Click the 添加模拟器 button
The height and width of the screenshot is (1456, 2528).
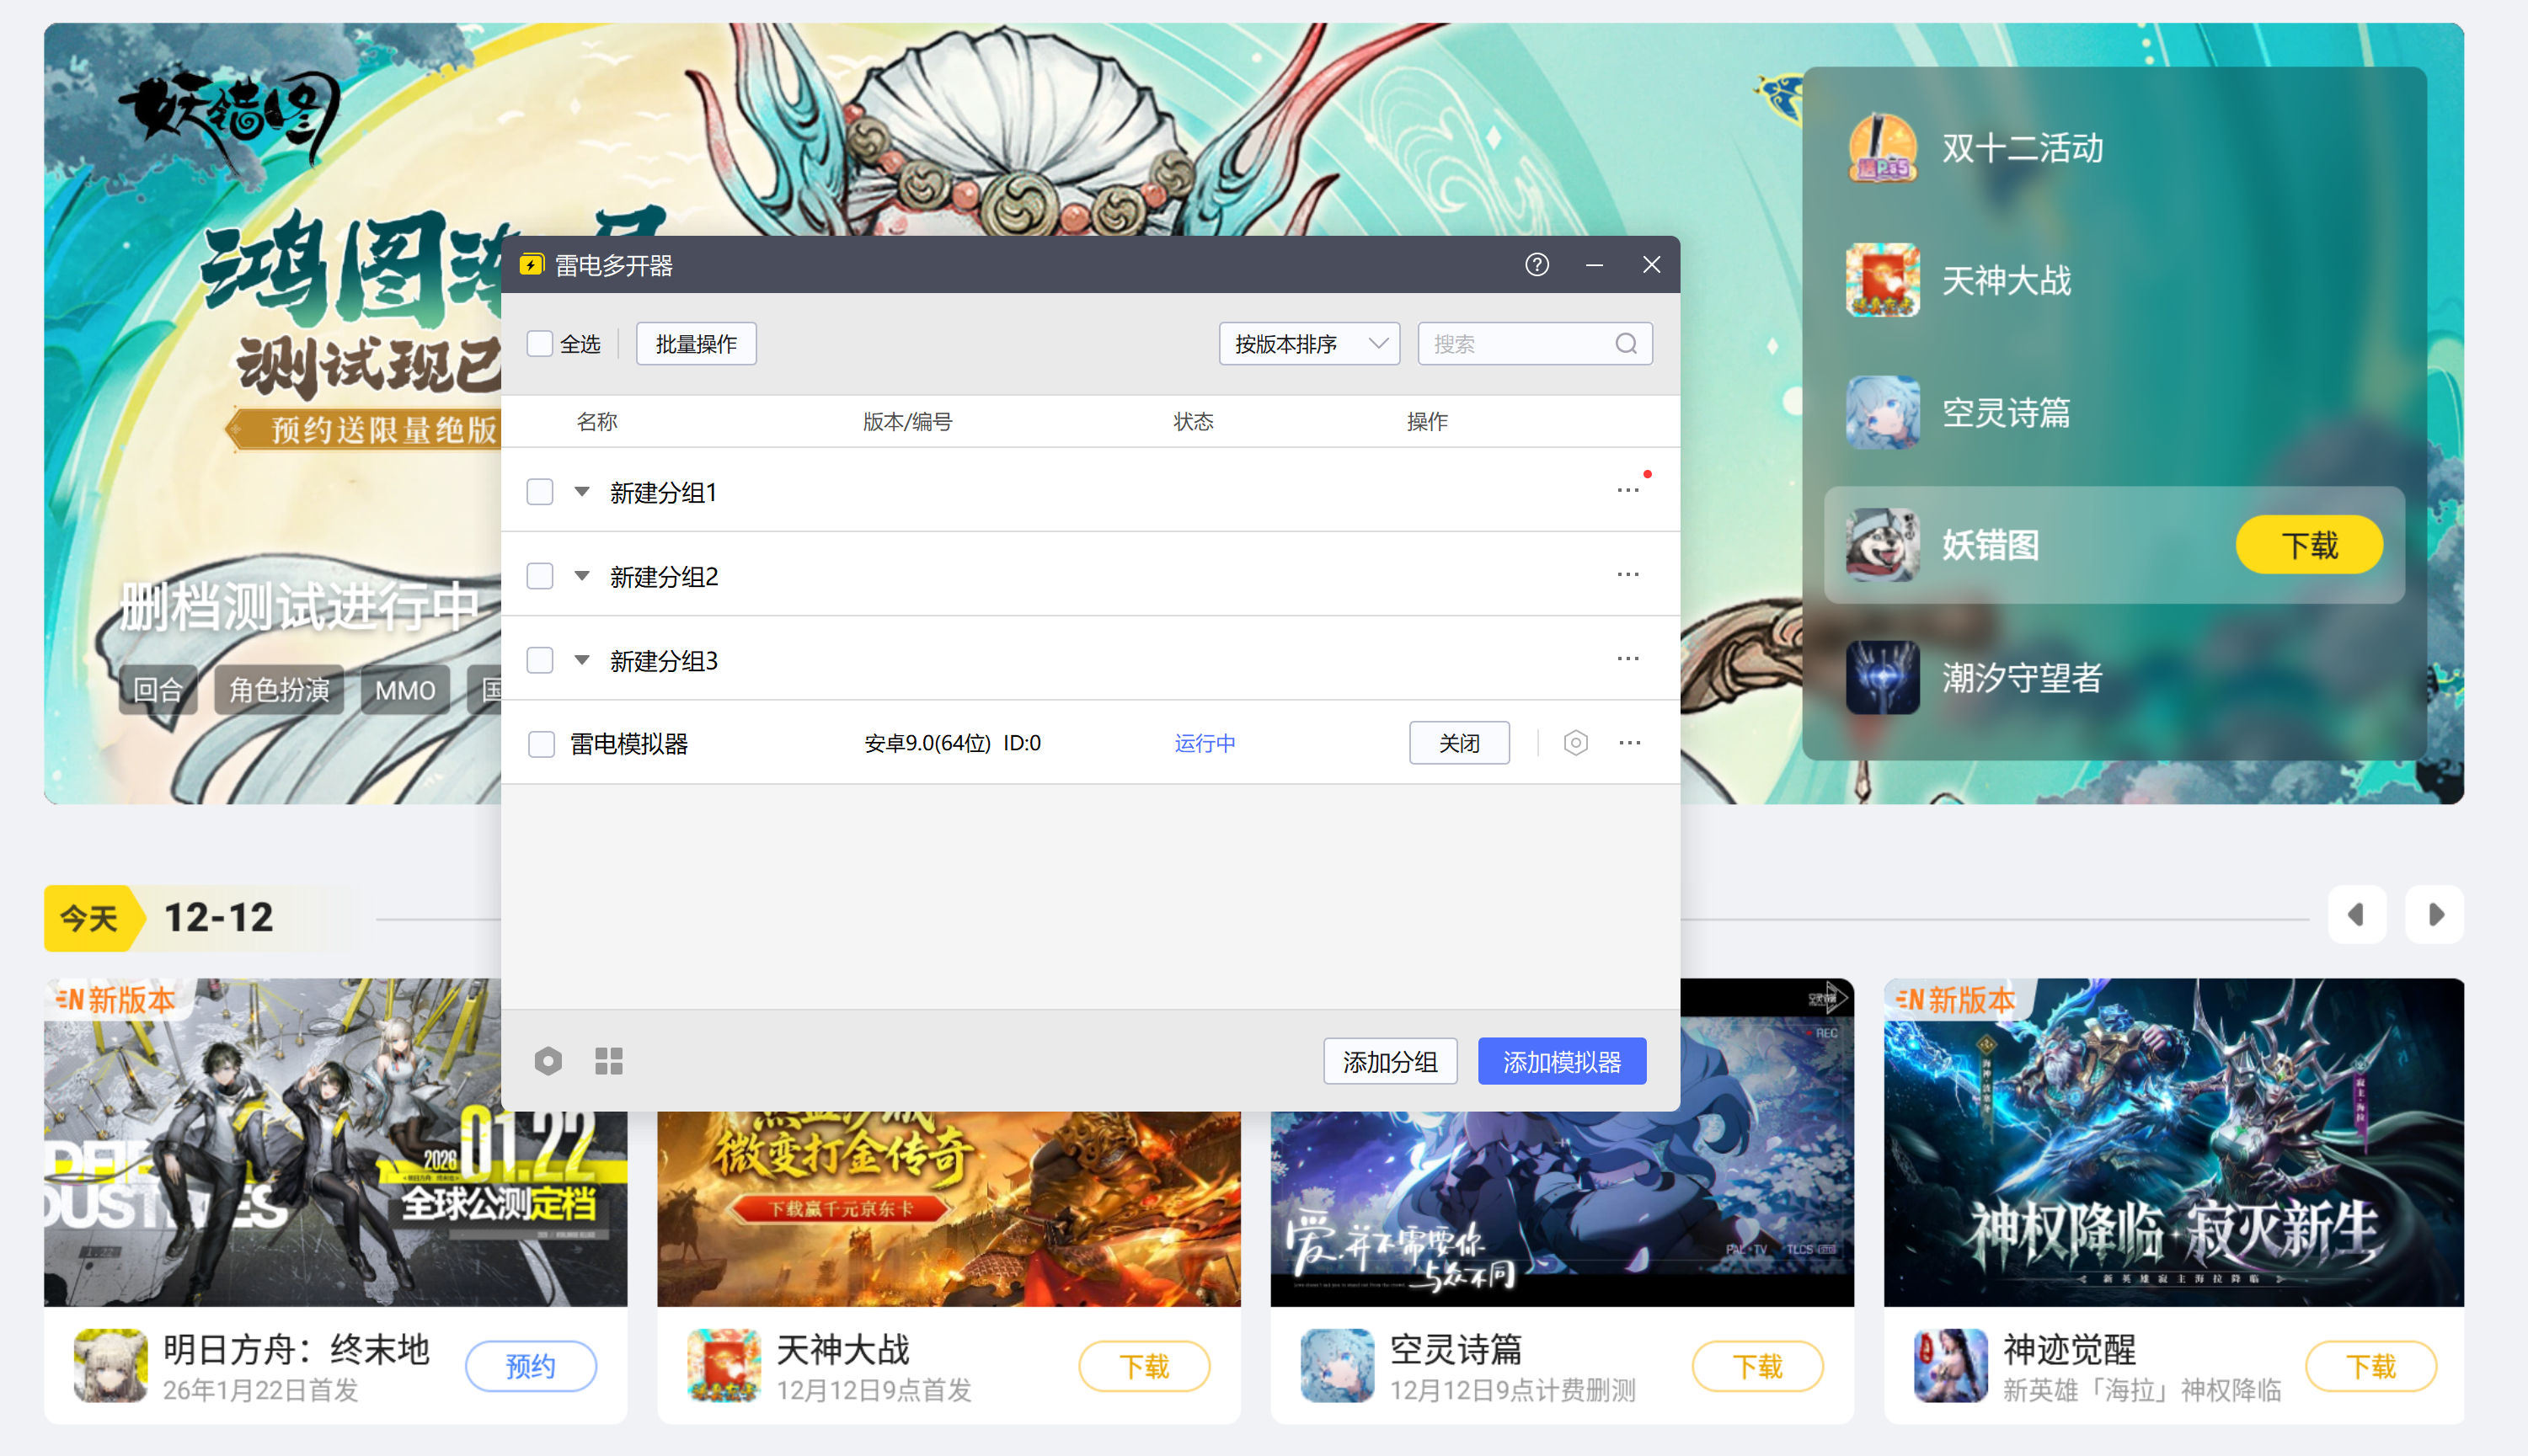coord(1561,1061)
